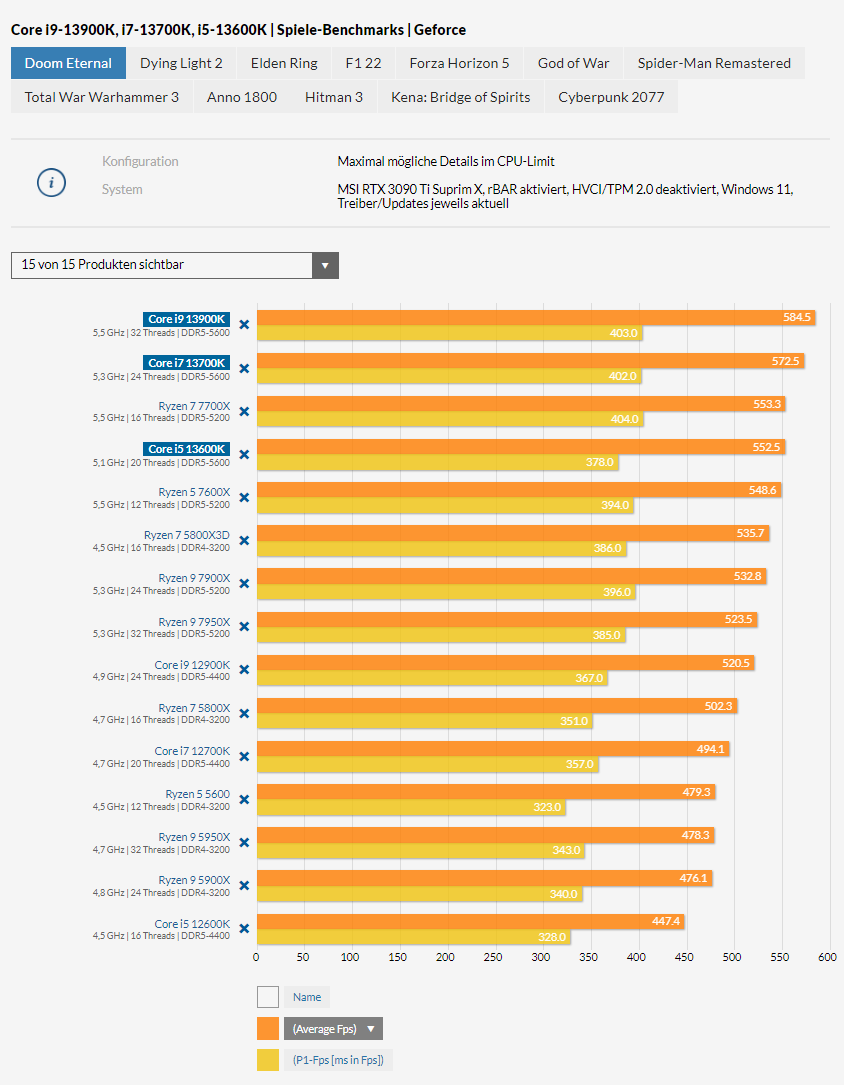Click the highlighted Core i5 13600K label
852x1085 pixels.
(x=186, y=449)
